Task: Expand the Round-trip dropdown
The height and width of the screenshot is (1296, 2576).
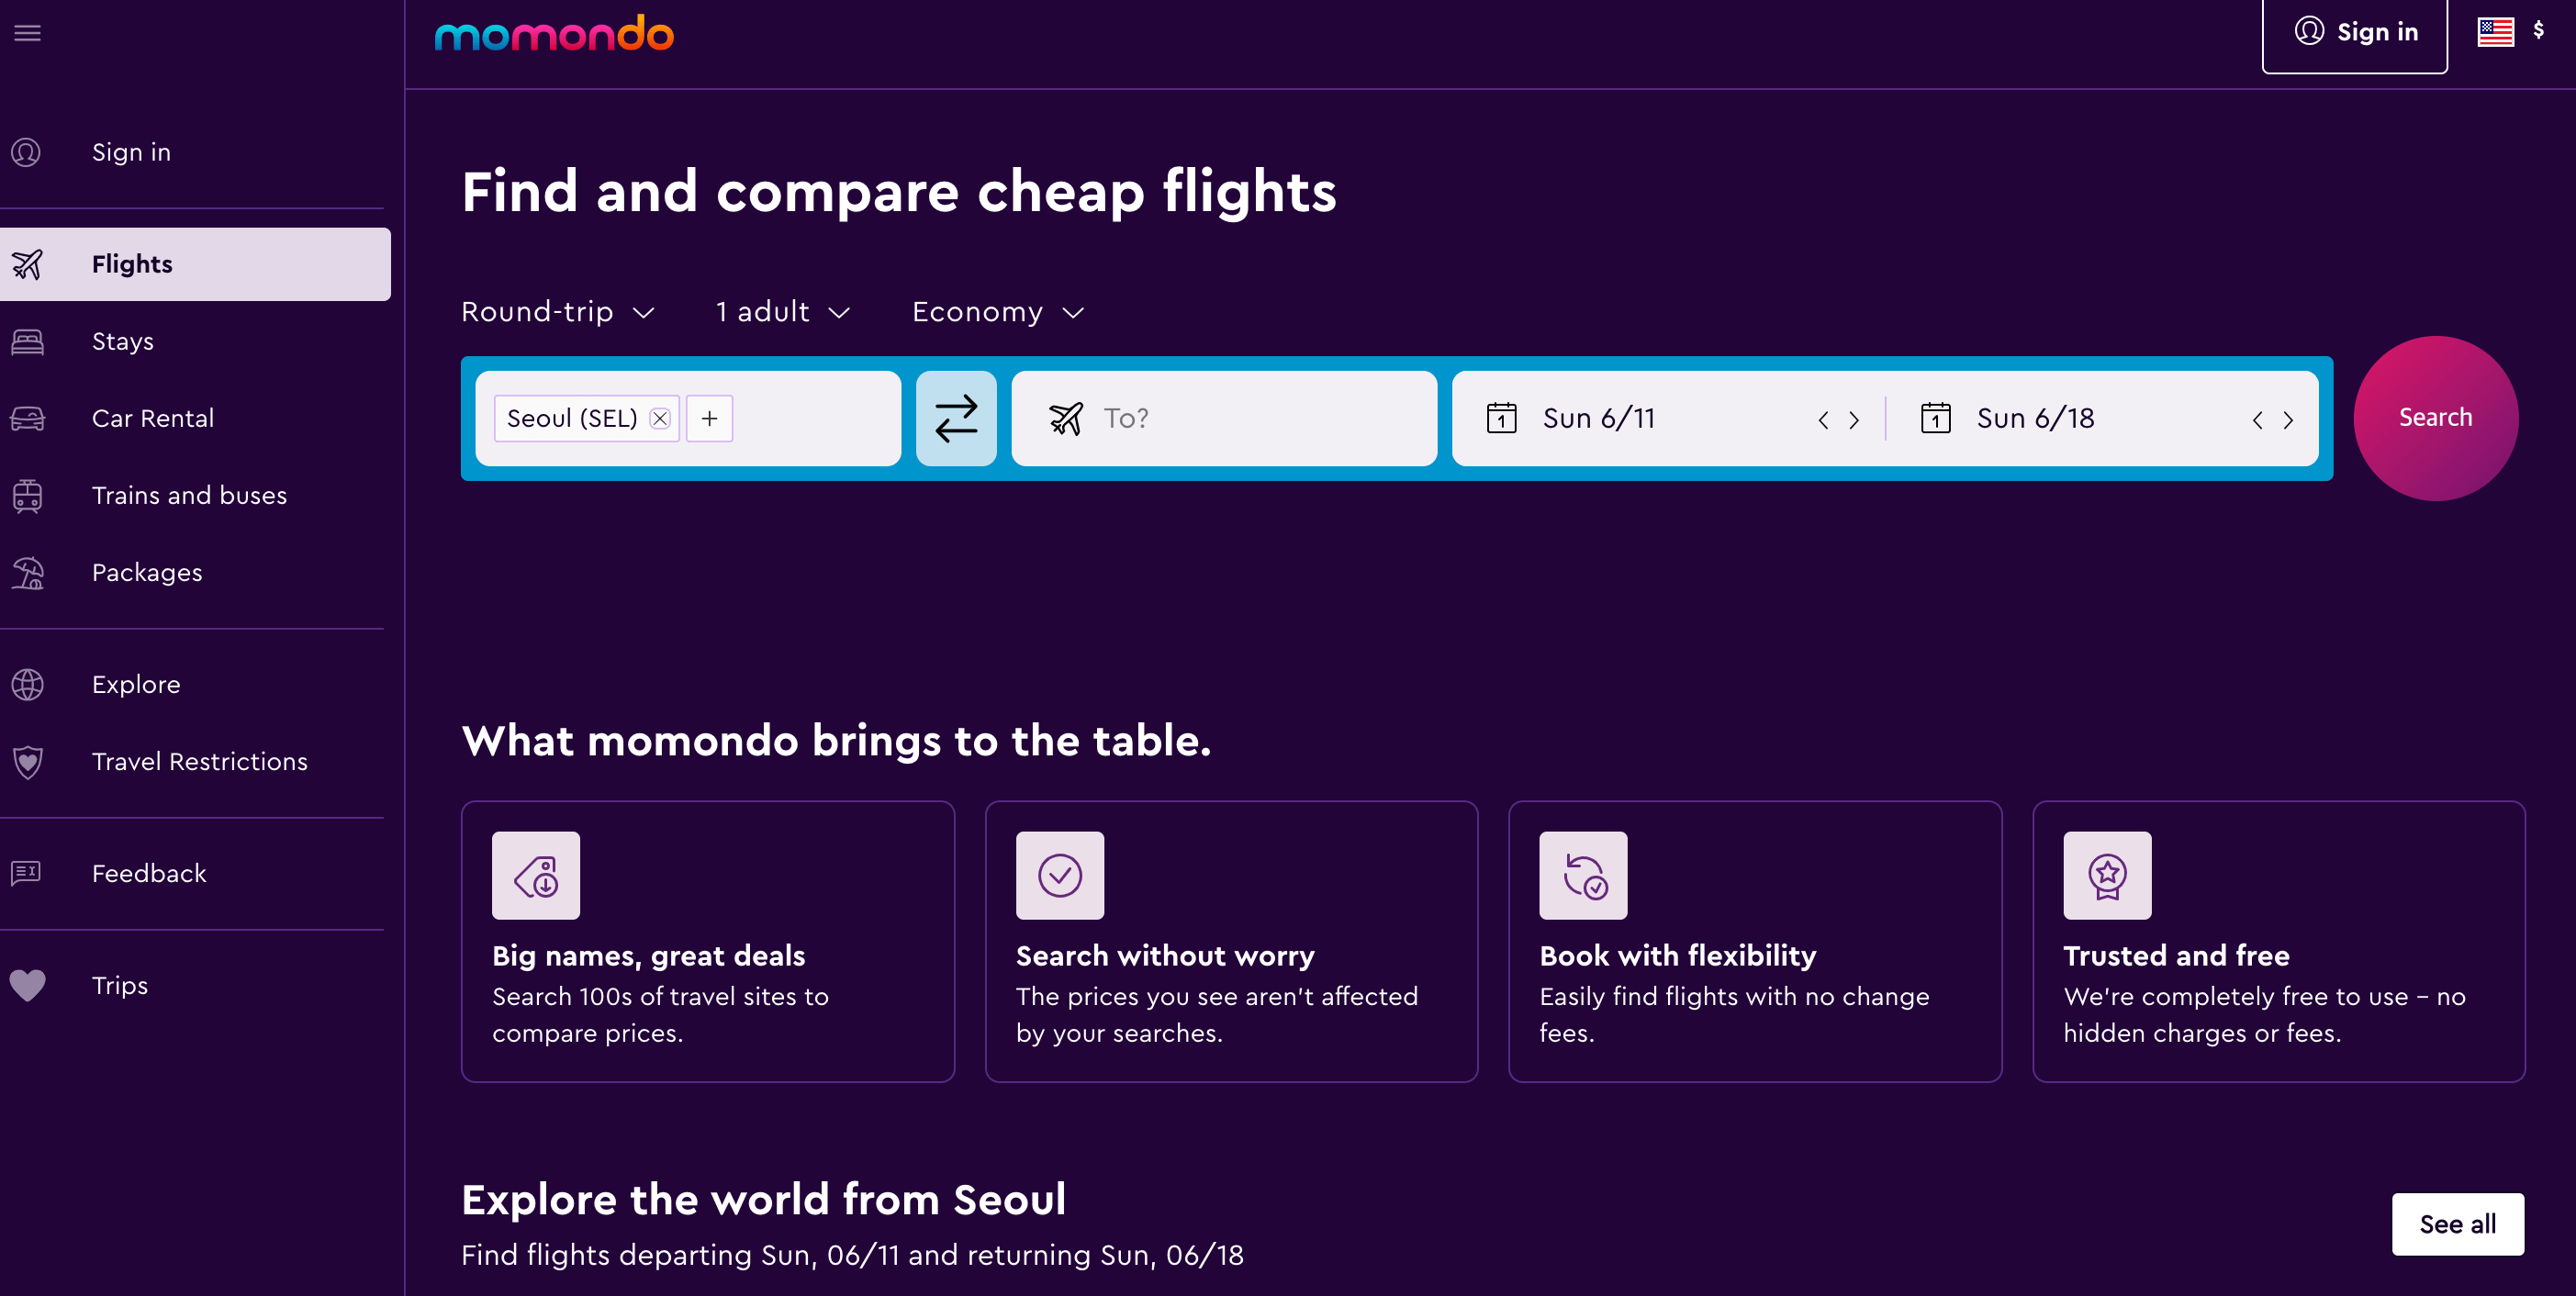Action: (557, 312)
